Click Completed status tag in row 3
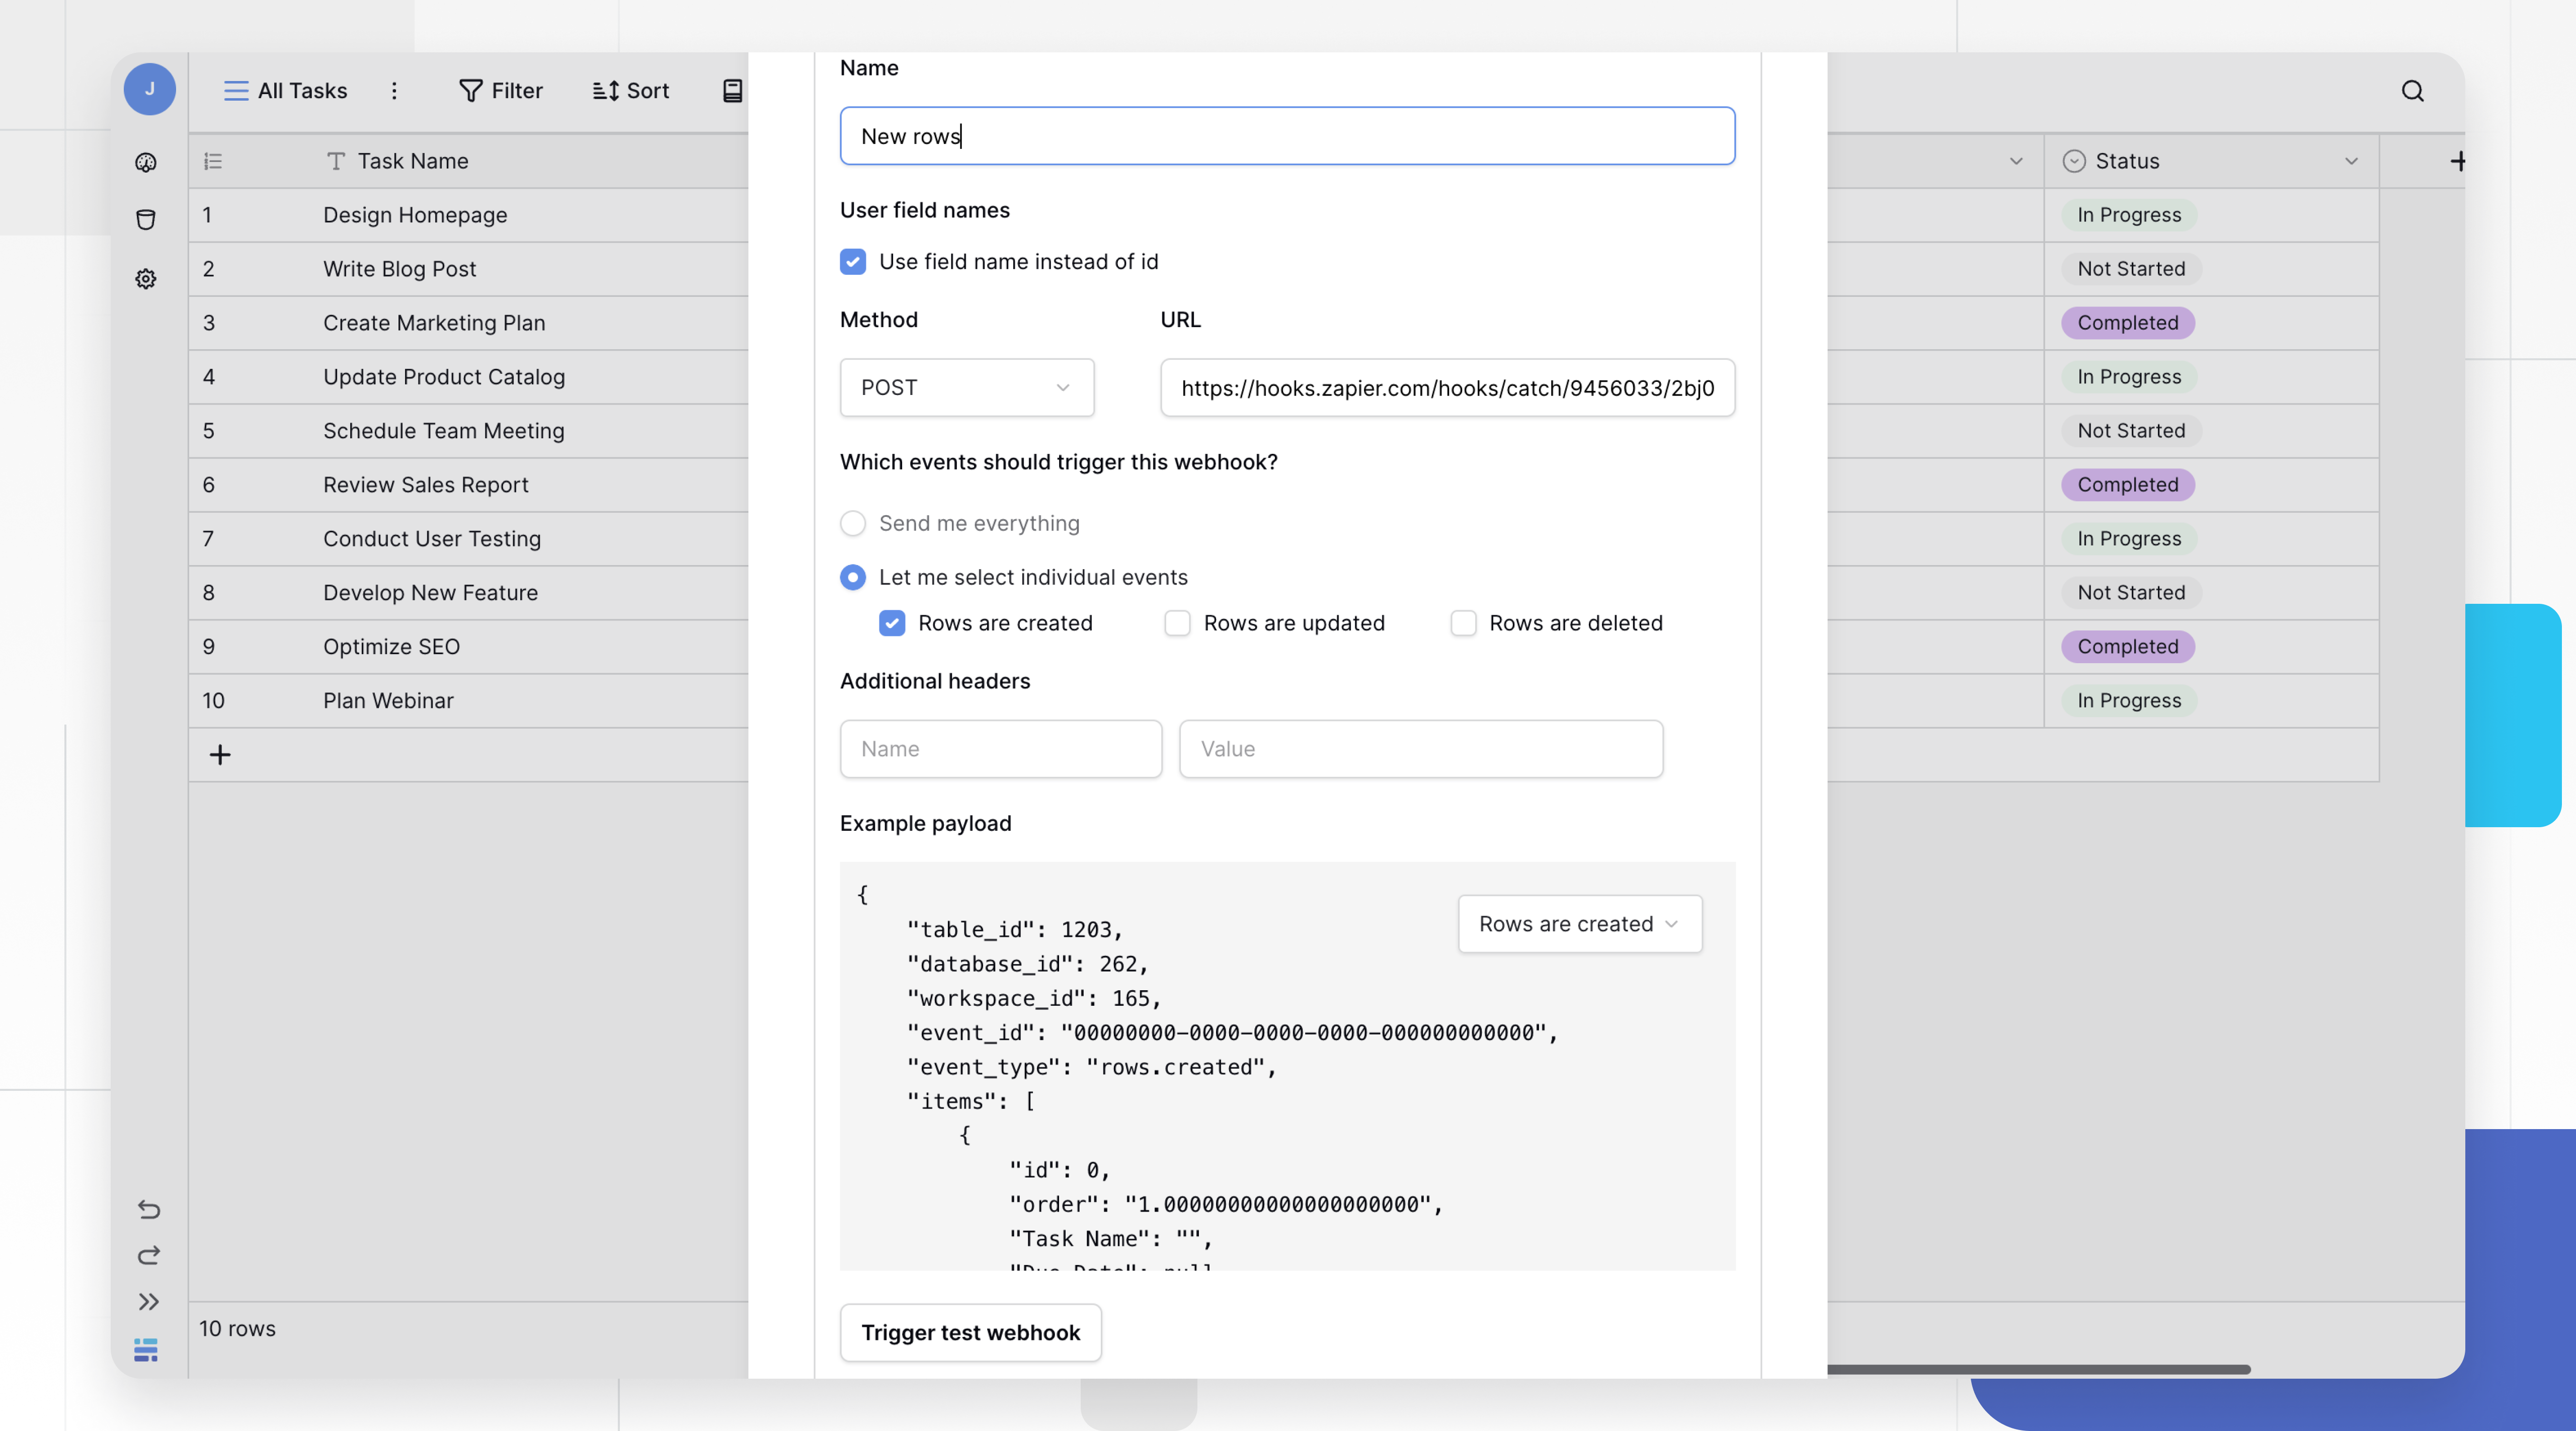The image size is (2576, 1431). (2128, 323)
